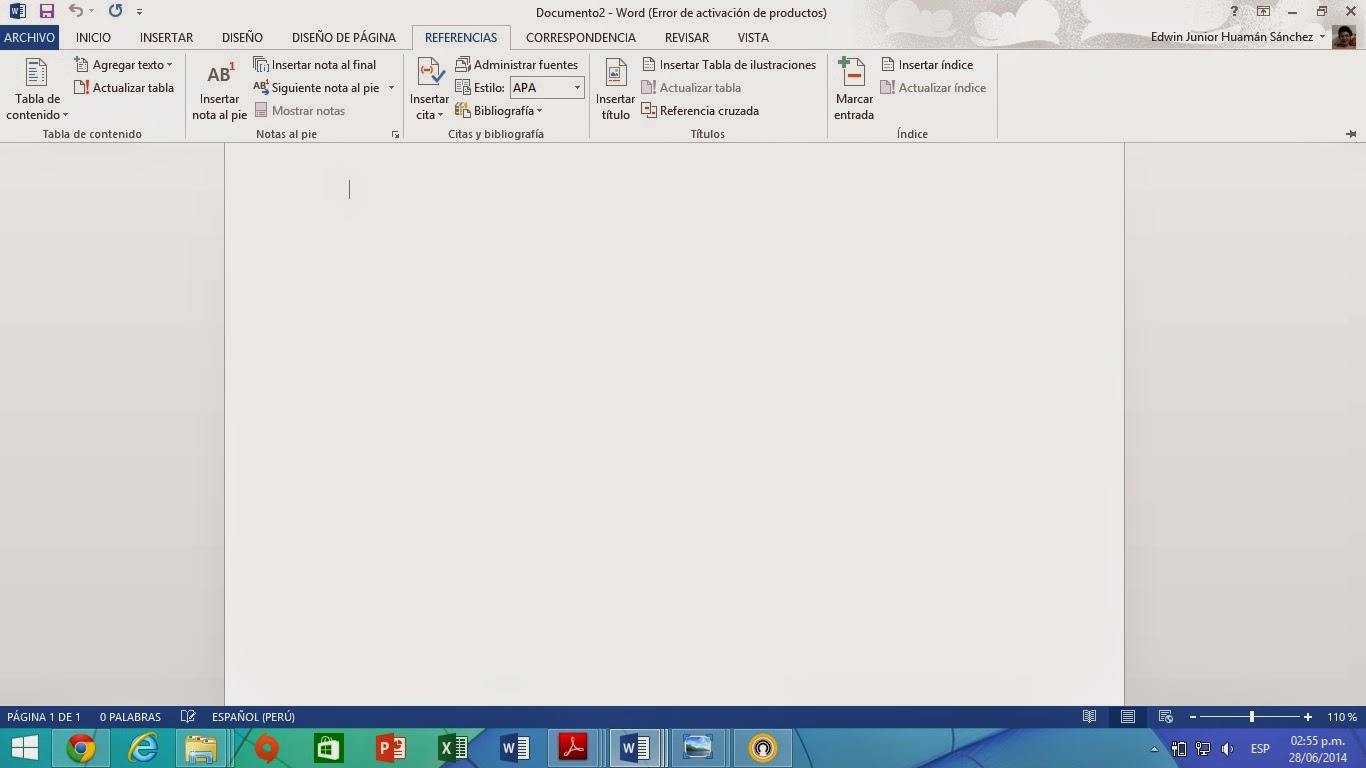Expand the Agregar texto dropdown
Screen dimensions: 1366x768
coord(125,64)
